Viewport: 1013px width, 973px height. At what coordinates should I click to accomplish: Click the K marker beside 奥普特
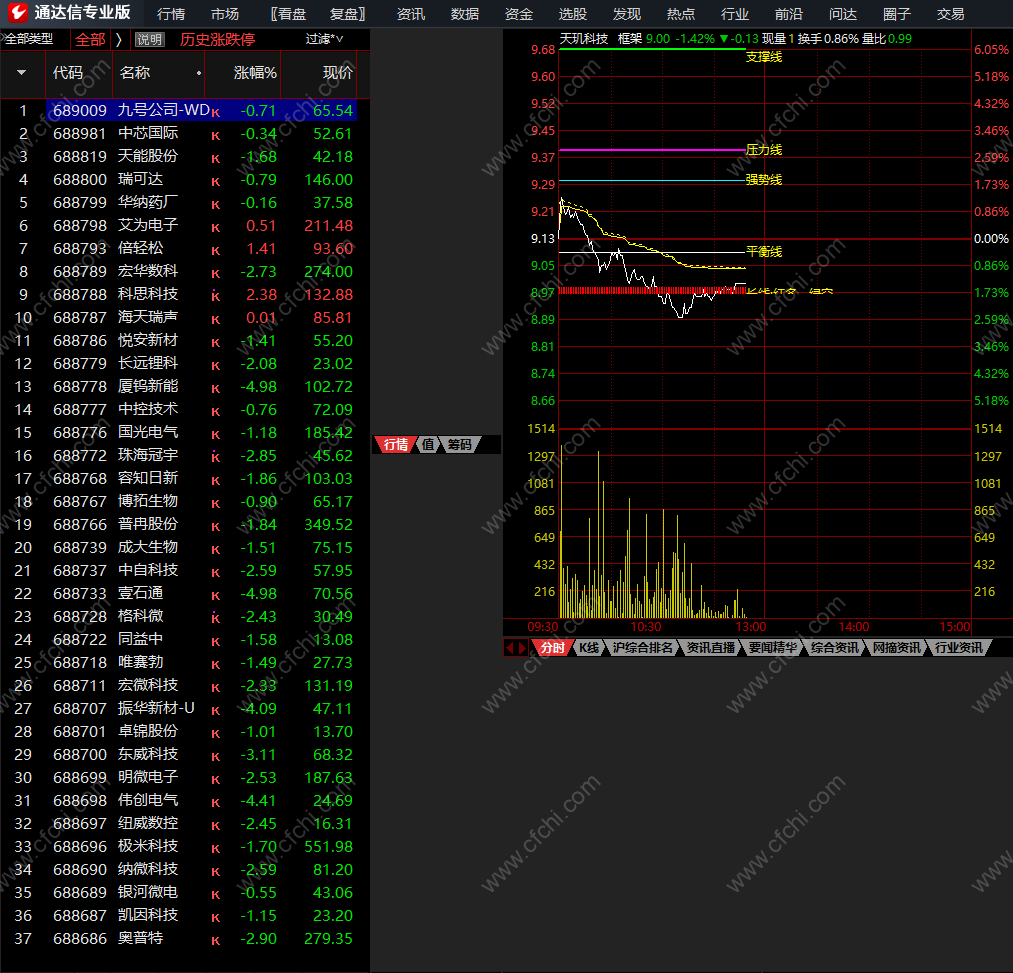coord(216,941)
